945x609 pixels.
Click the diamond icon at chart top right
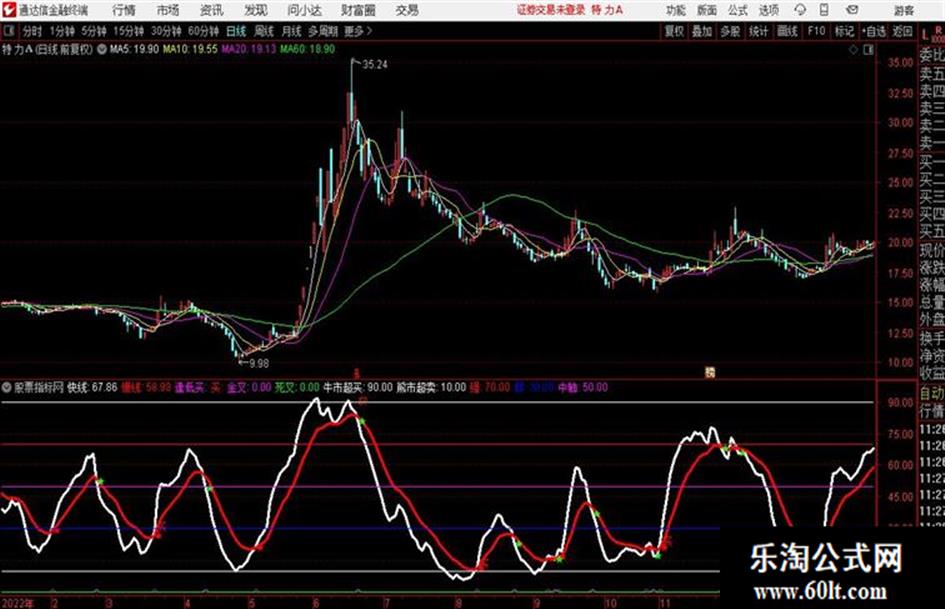(853, 50)
